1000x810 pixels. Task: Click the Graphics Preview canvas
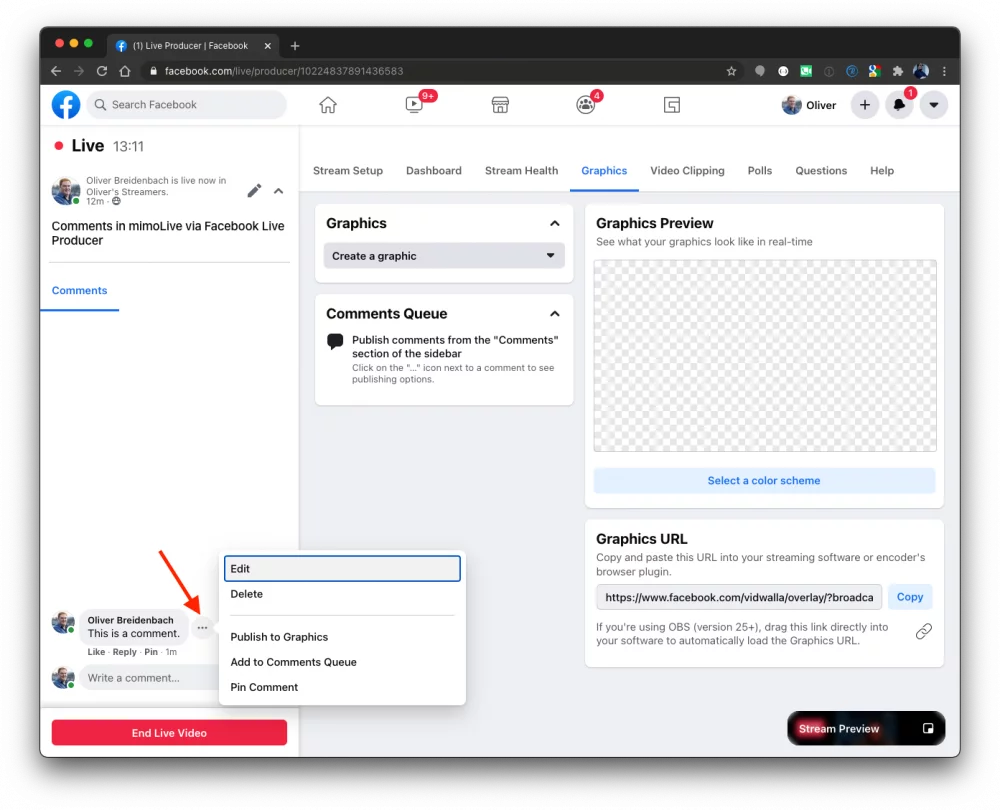pos(765,355)
